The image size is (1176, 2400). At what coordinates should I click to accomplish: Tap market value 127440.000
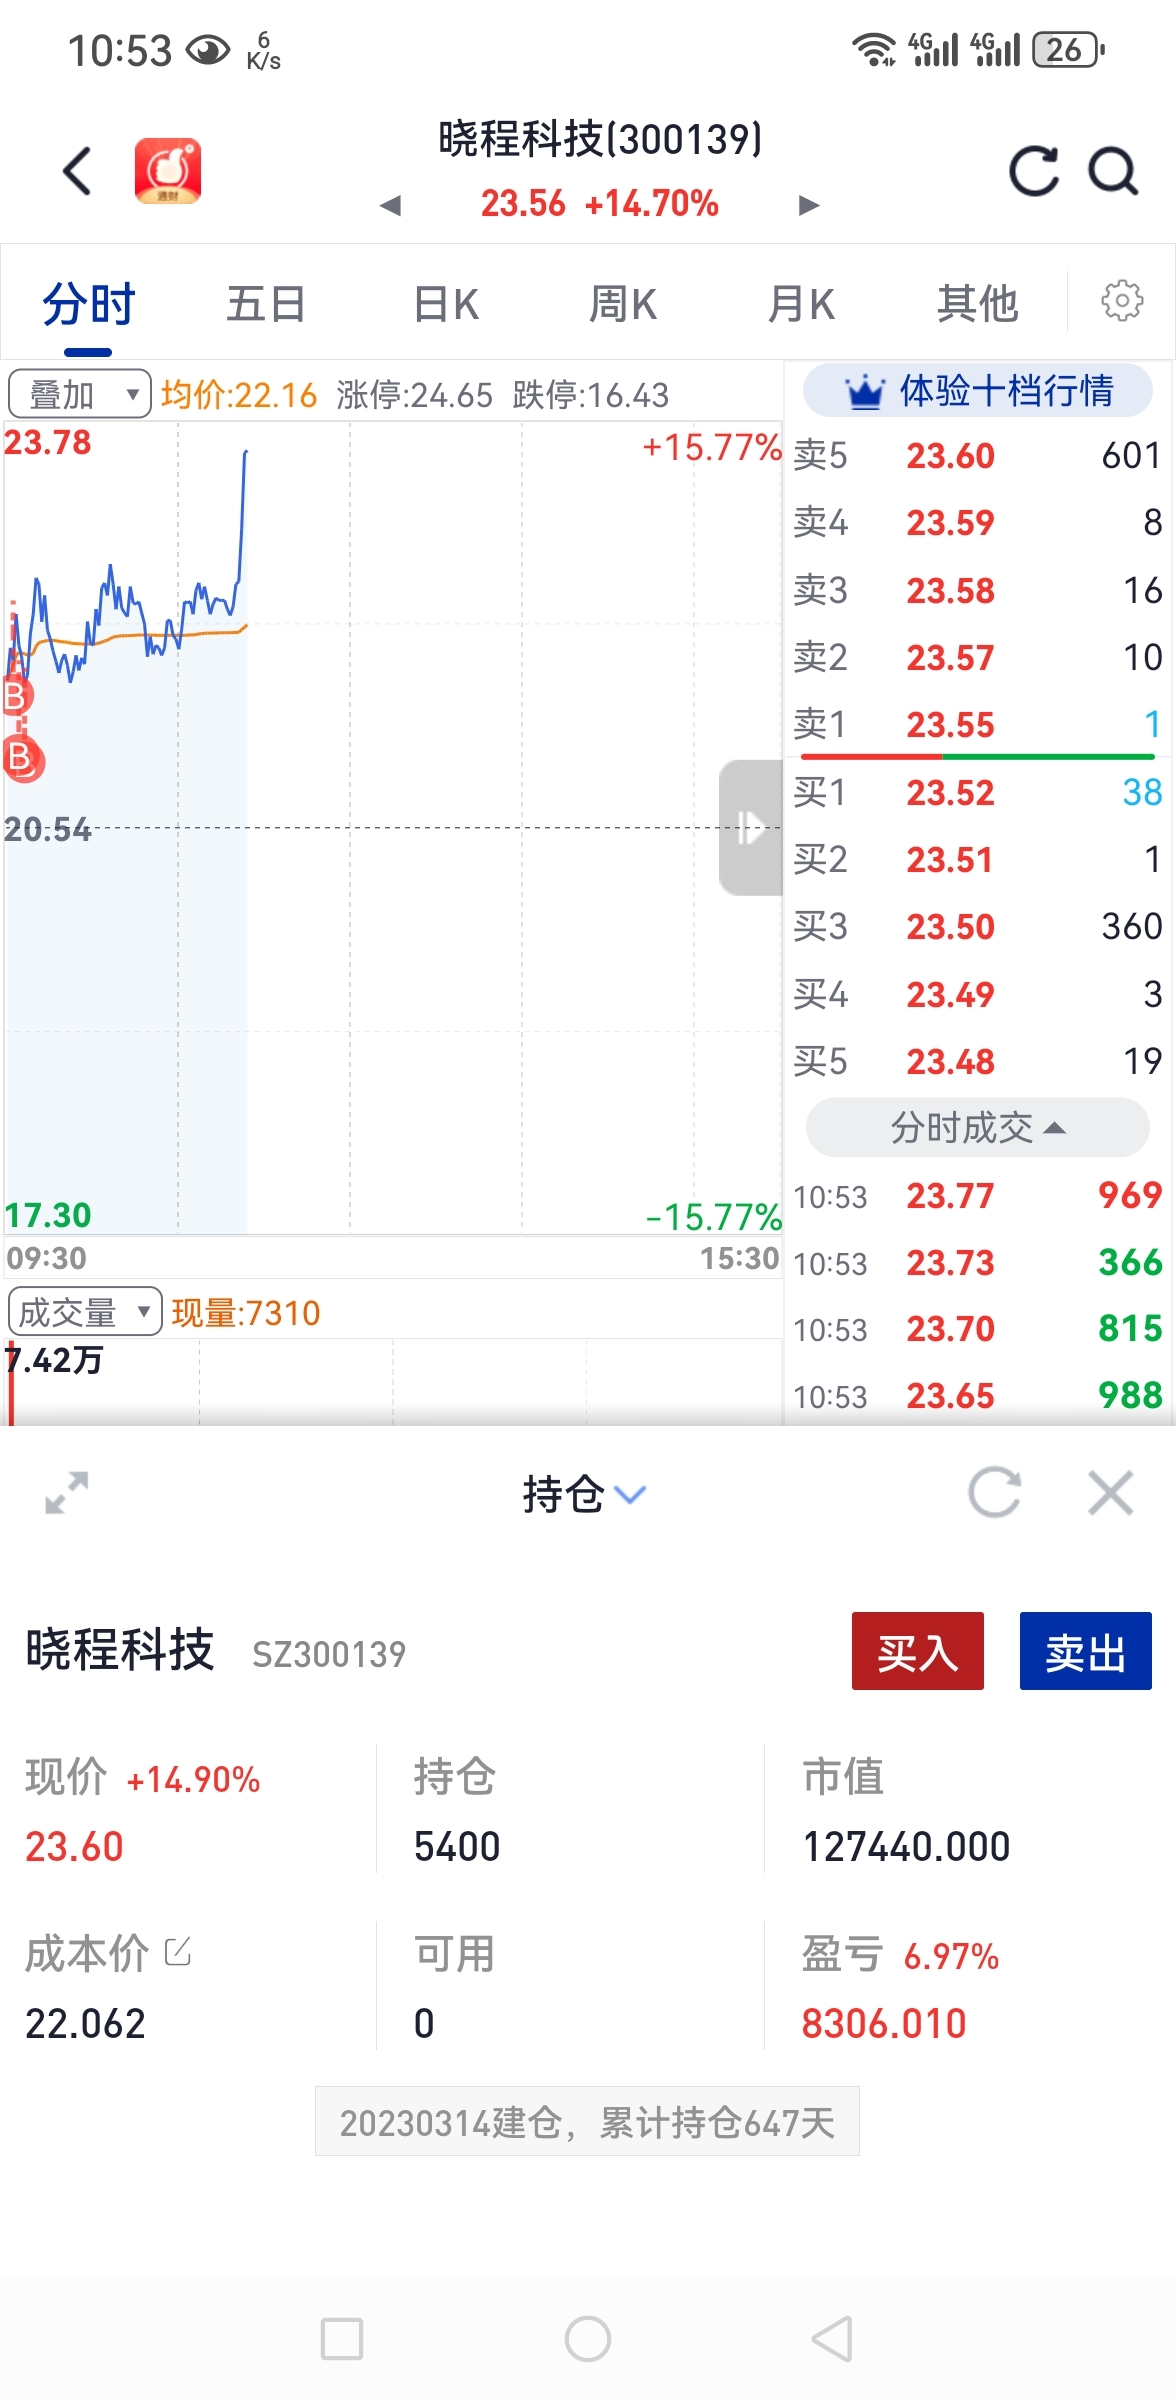[x=907, y=1847]
